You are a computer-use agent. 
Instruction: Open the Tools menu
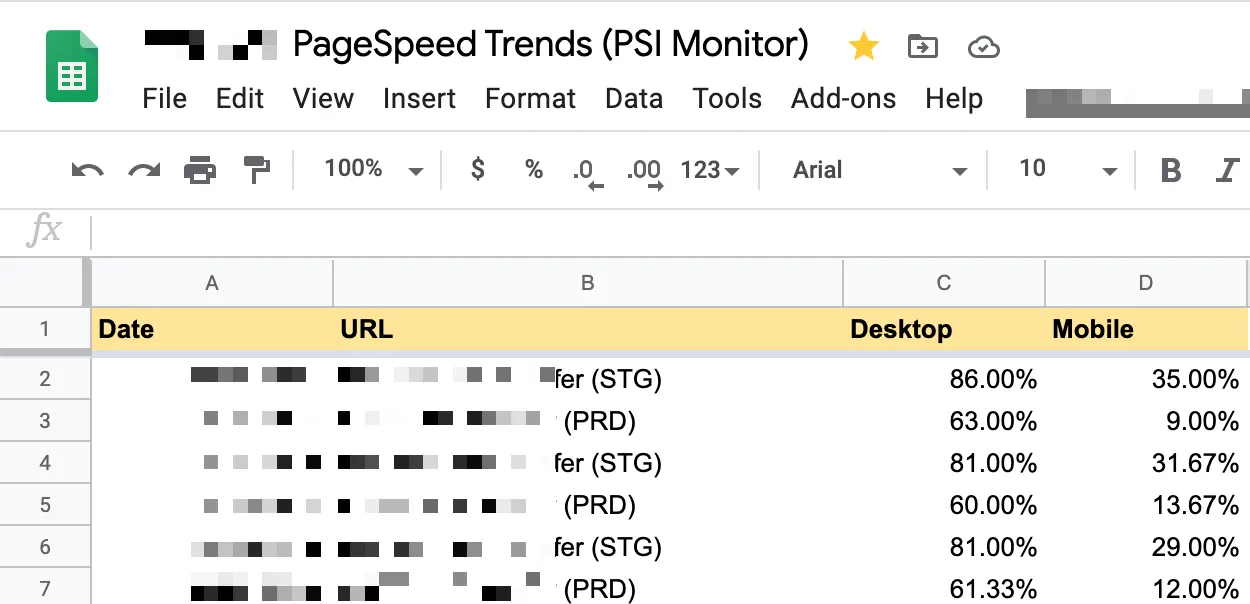pos(727,98)
